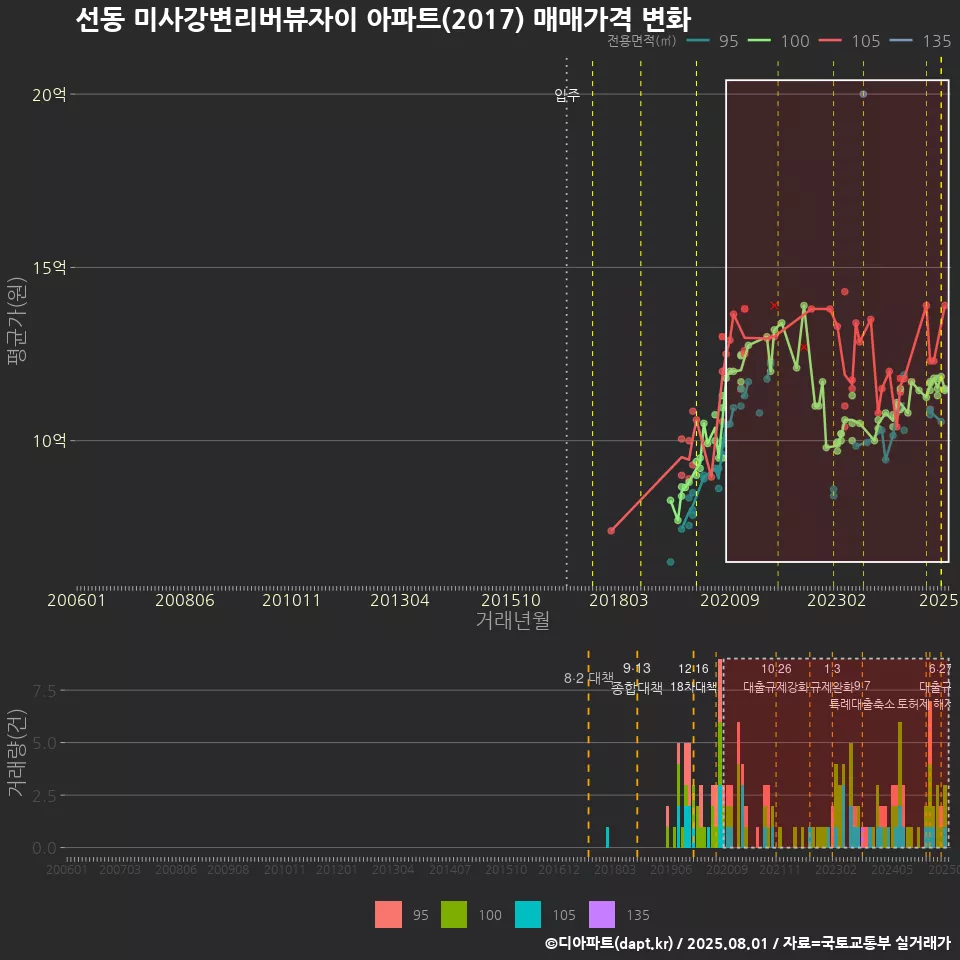Screen dimensions: 960x960
Task: Click the '12·16 18차대책' policy annotation
Action: pos(693,678)
